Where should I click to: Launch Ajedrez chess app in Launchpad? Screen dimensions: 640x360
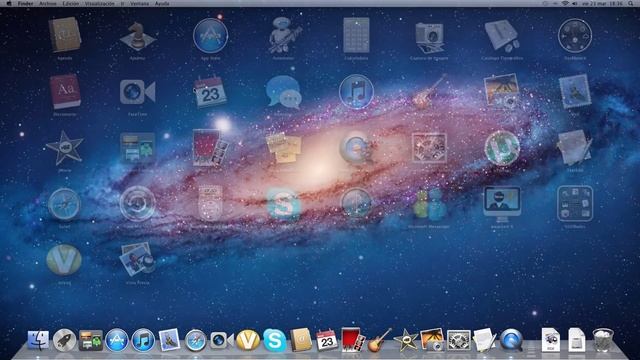[x=138, y=37]
